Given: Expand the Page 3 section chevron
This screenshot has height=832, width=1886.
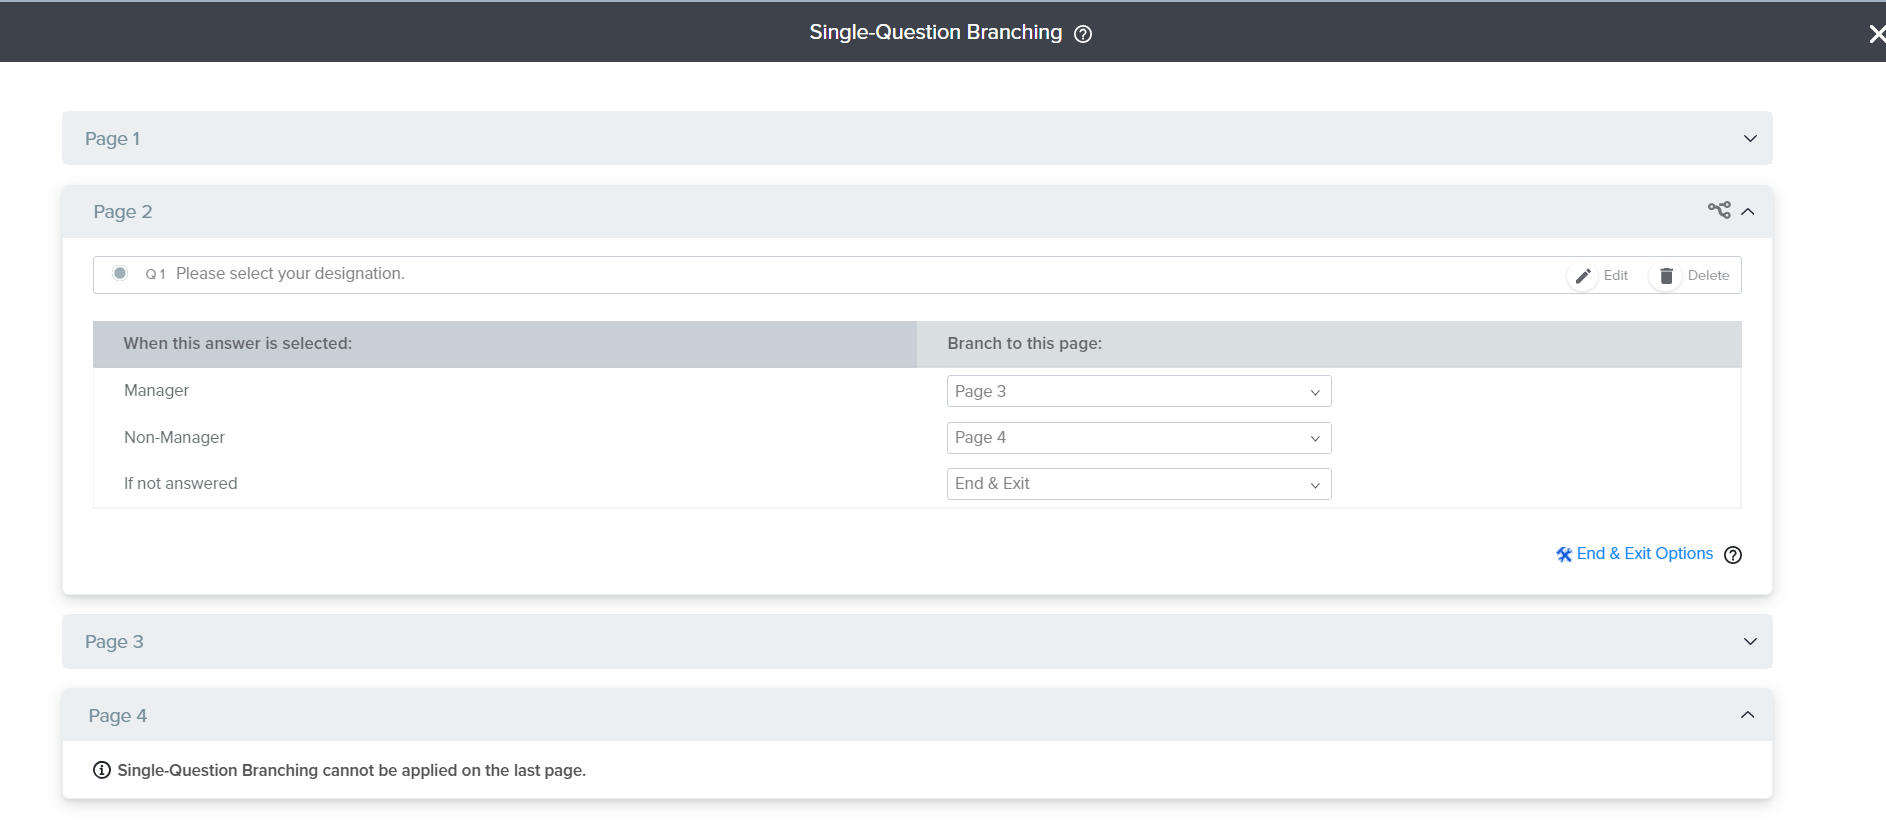Looking at the screenshot, I should [1750, 641].
